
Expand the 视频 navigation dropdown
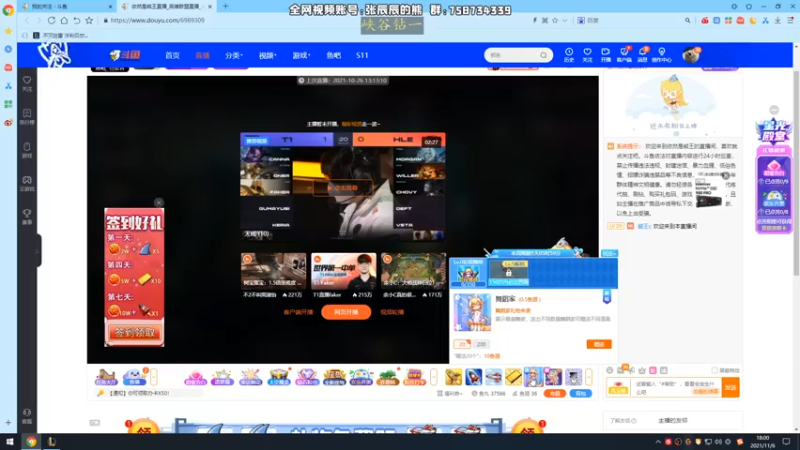(x=267, y=55)
